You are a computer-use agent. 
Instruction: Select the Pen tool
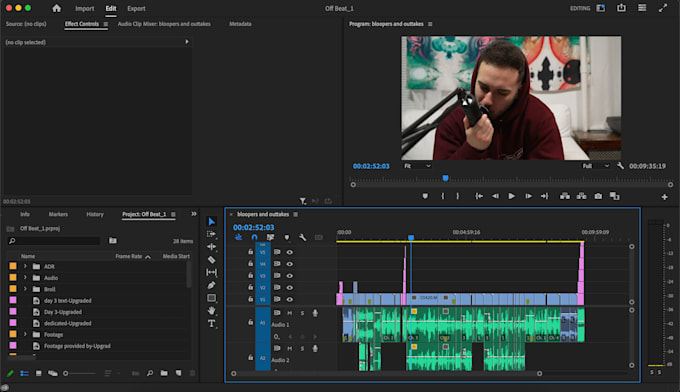click(x=212, y=285)
